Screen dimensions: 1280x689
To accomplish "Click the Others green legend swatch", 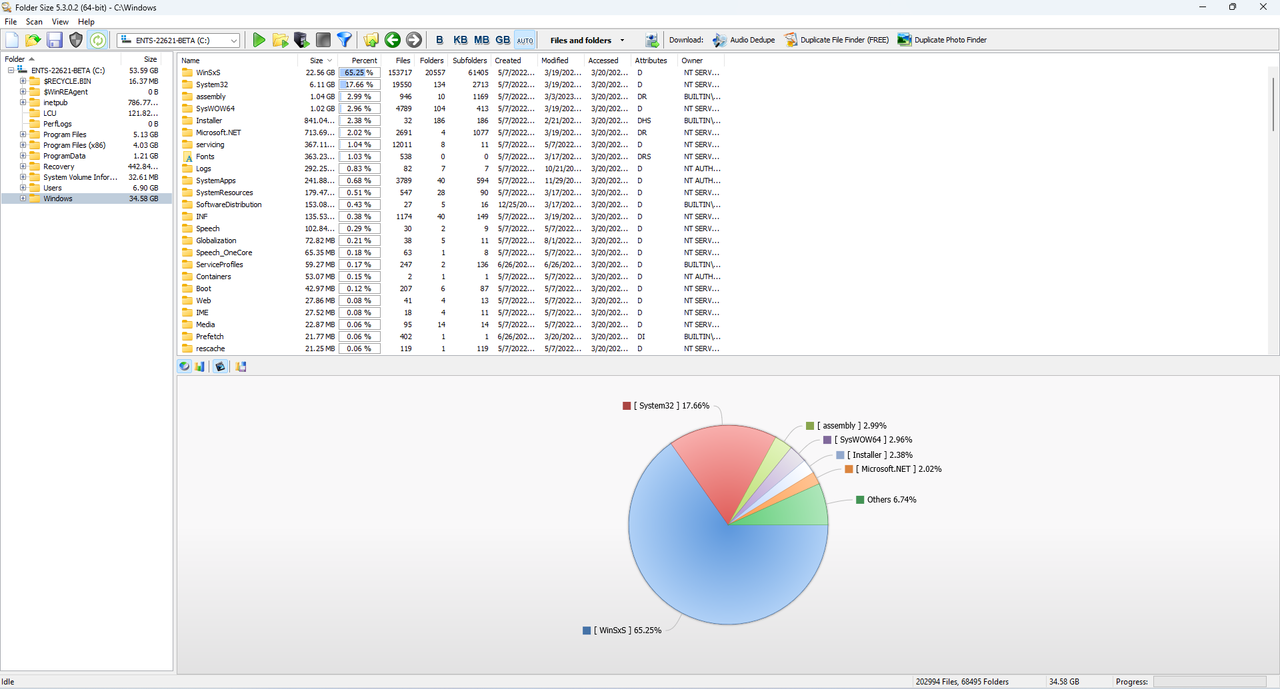I will point(860,499).
